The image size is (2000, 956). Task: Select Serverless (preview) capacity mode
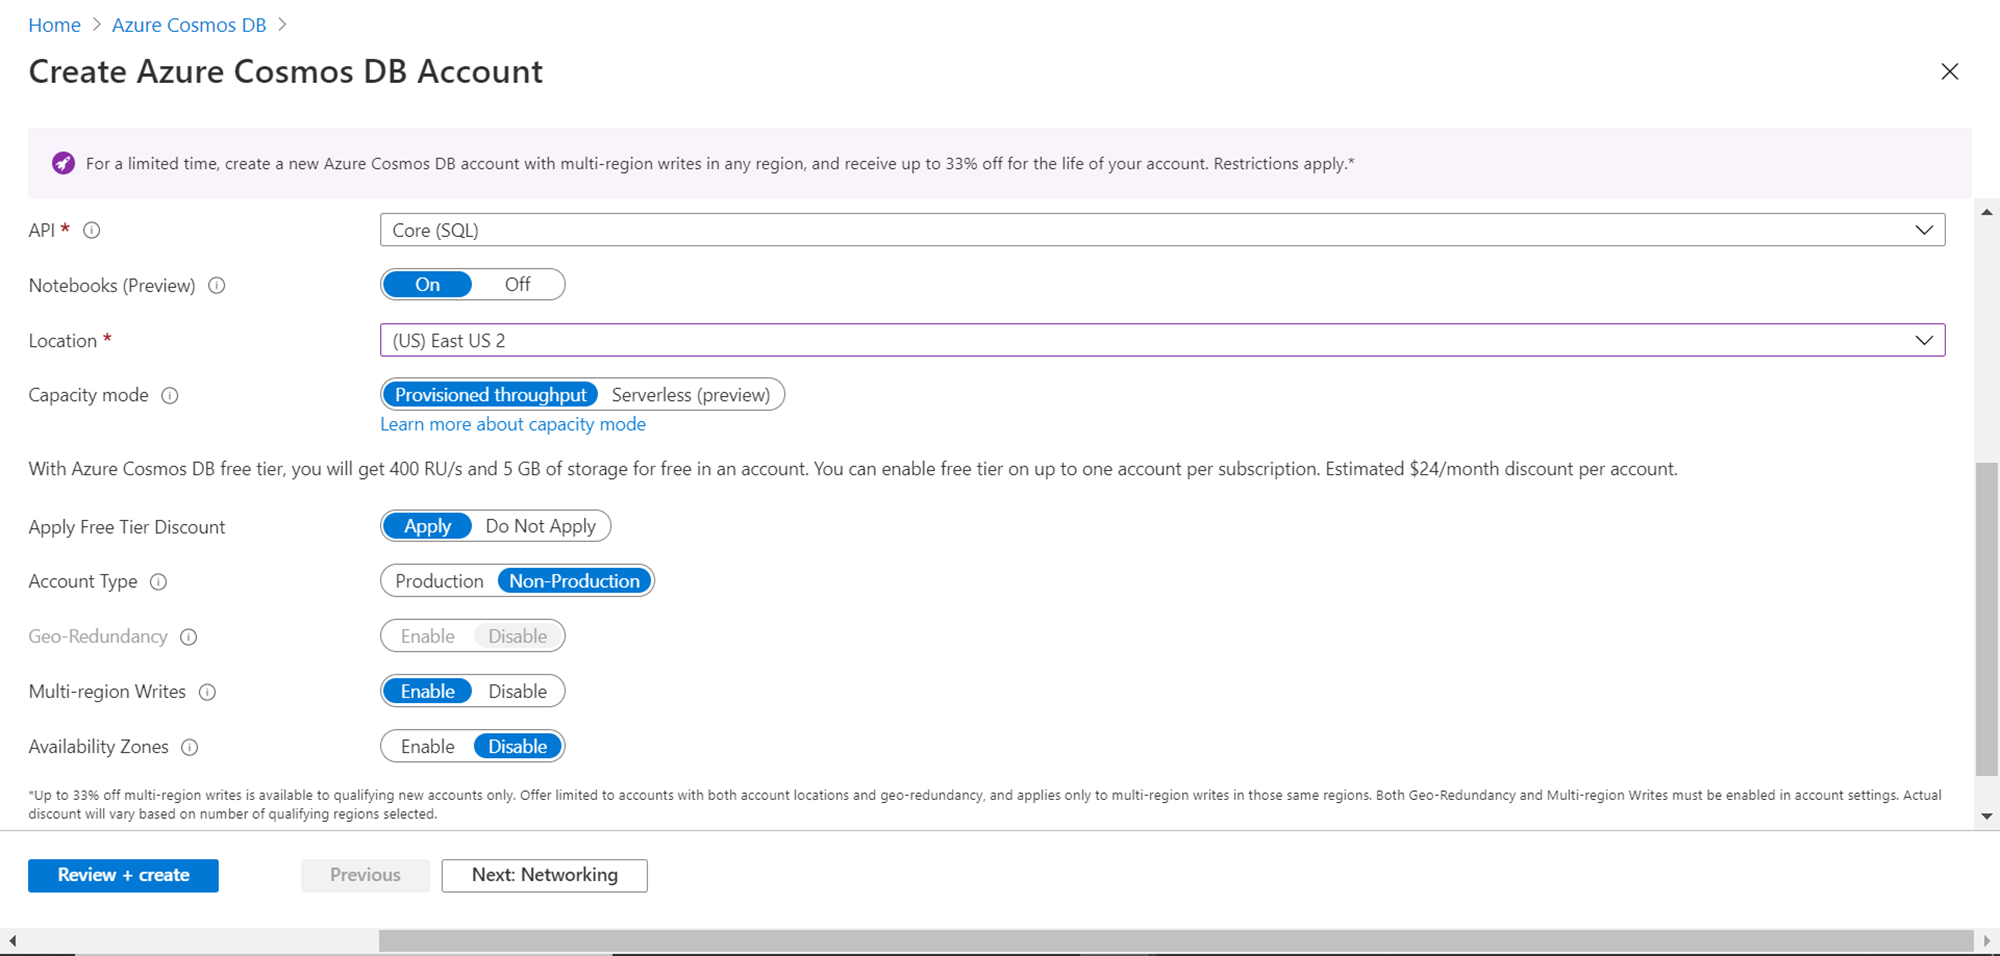click(690, 395)
